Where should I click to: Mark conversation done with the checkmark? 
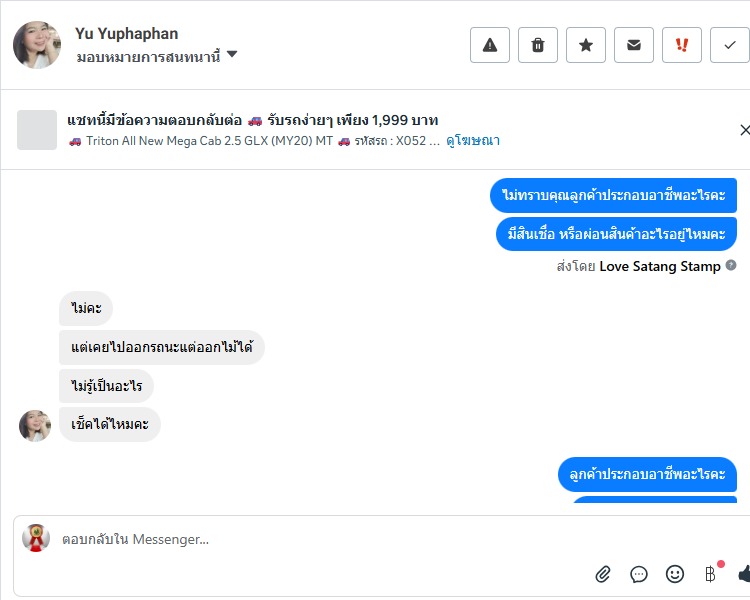pos(729,45)
